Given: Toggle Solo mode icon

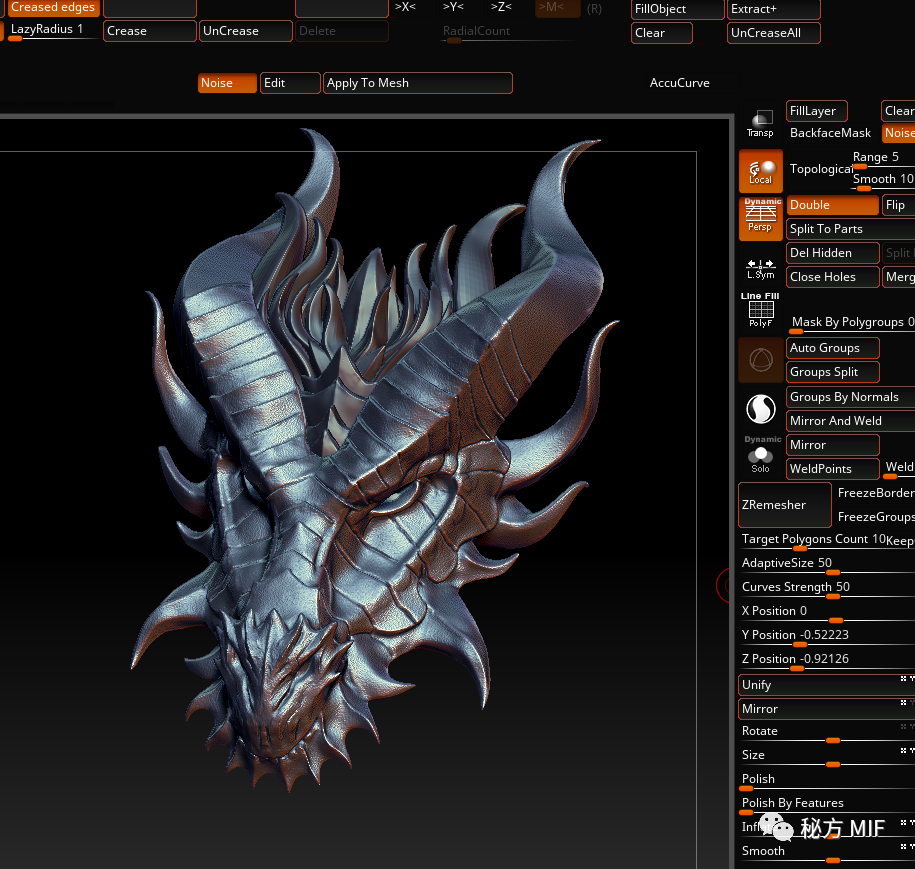Looking at the screenshot, I should (x=760, y=455).
